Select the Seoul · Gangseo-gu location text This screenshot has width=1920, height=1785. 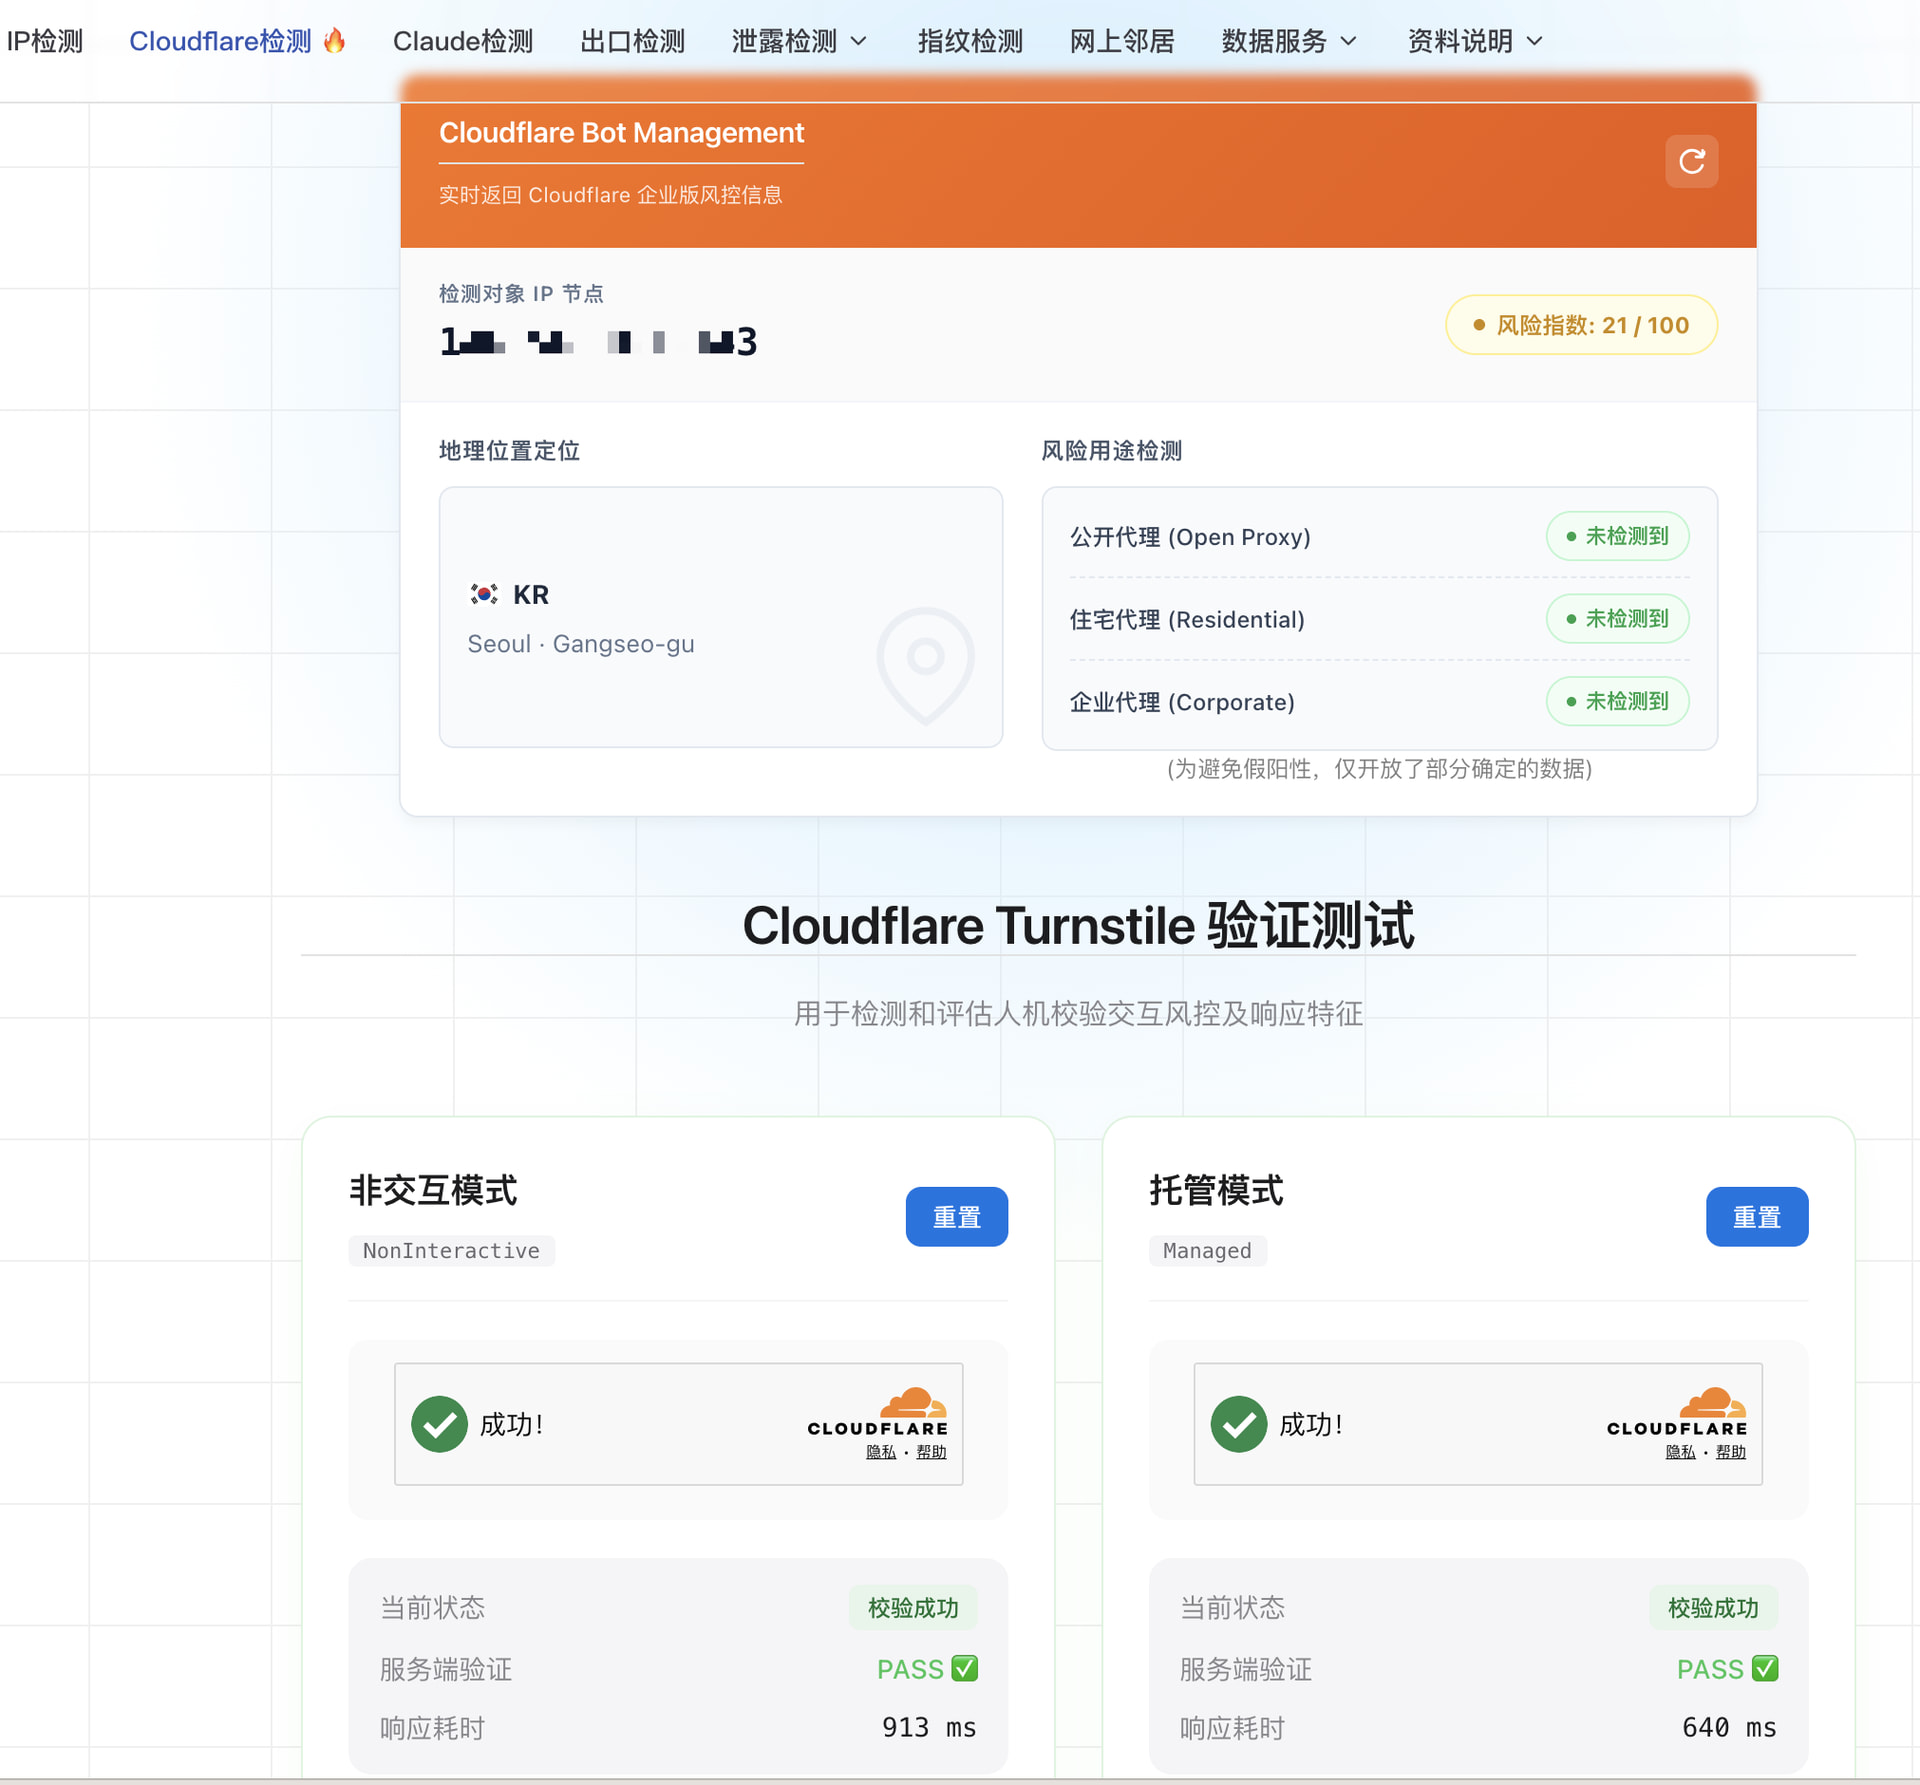pos(581,644)
